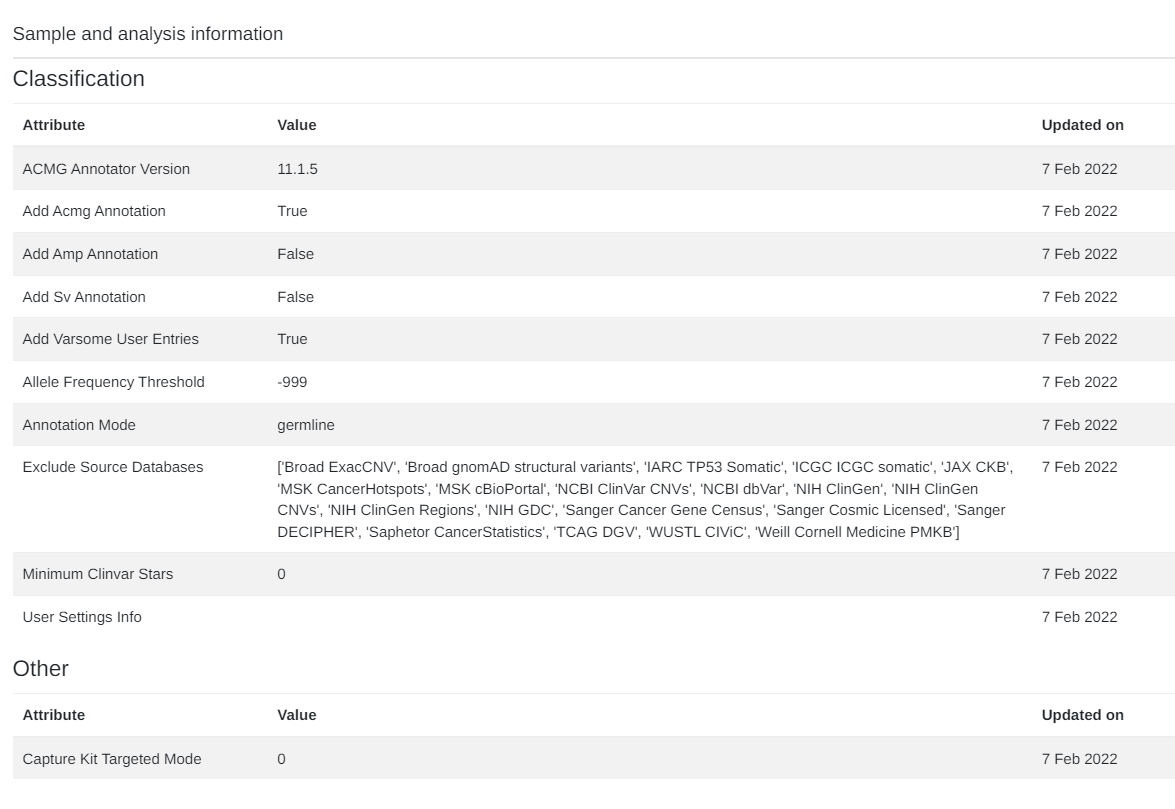Click the "Sample and analysis information" title

[x=148, y=34]
